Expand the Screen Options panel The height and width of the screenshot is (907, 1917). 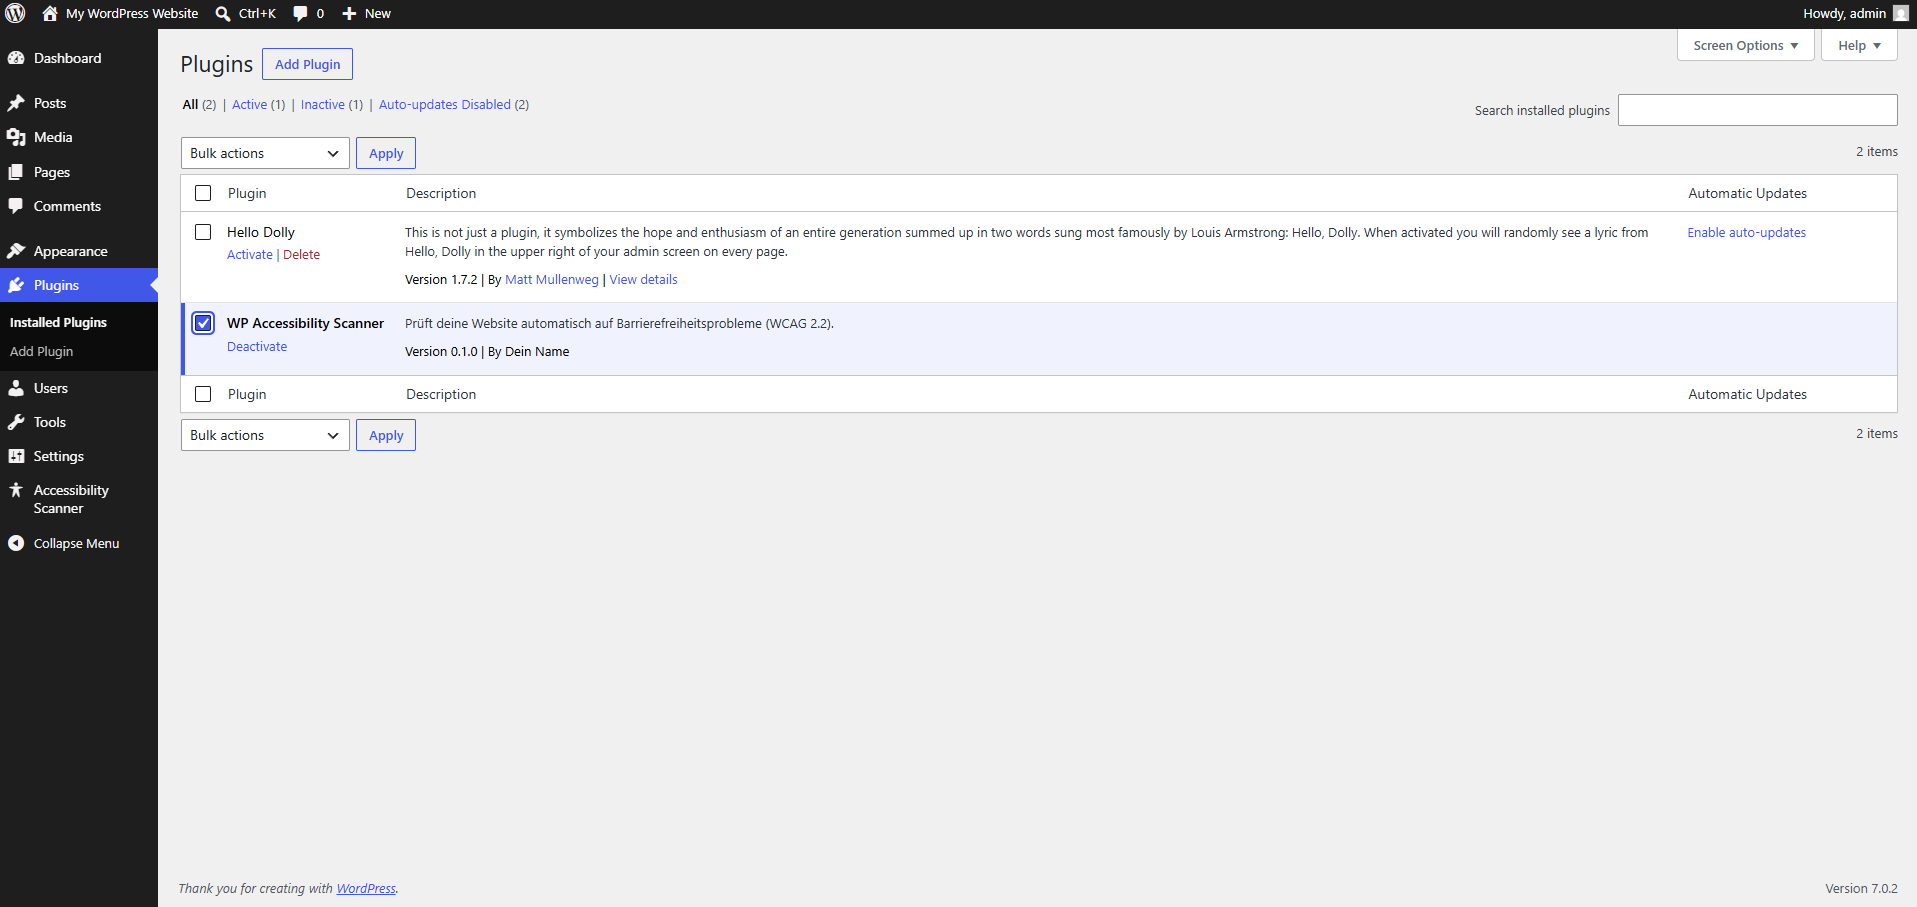click(1745, 45)
